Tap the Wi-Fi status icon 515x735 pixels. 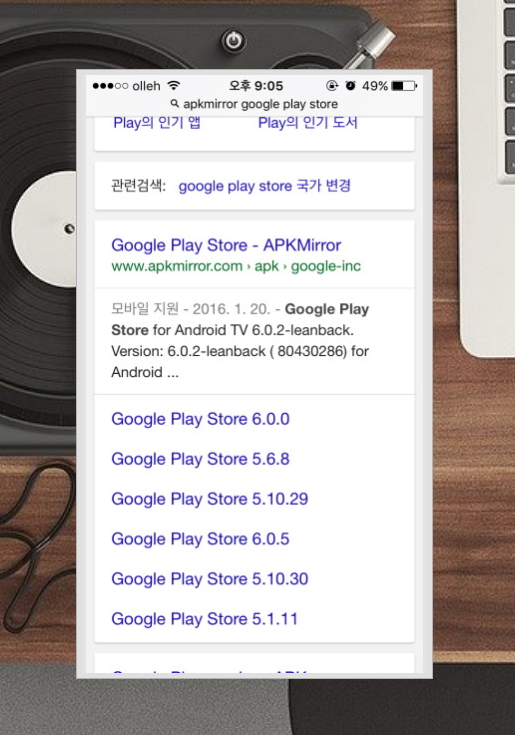pos(173,85)
